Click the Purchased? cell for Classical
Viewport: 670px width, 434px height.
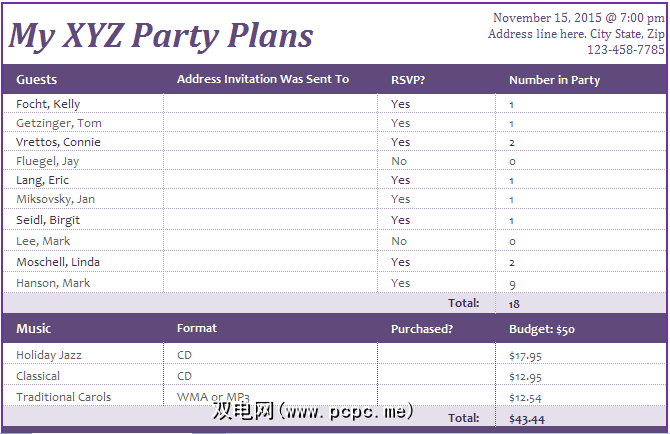pos(436,376)
